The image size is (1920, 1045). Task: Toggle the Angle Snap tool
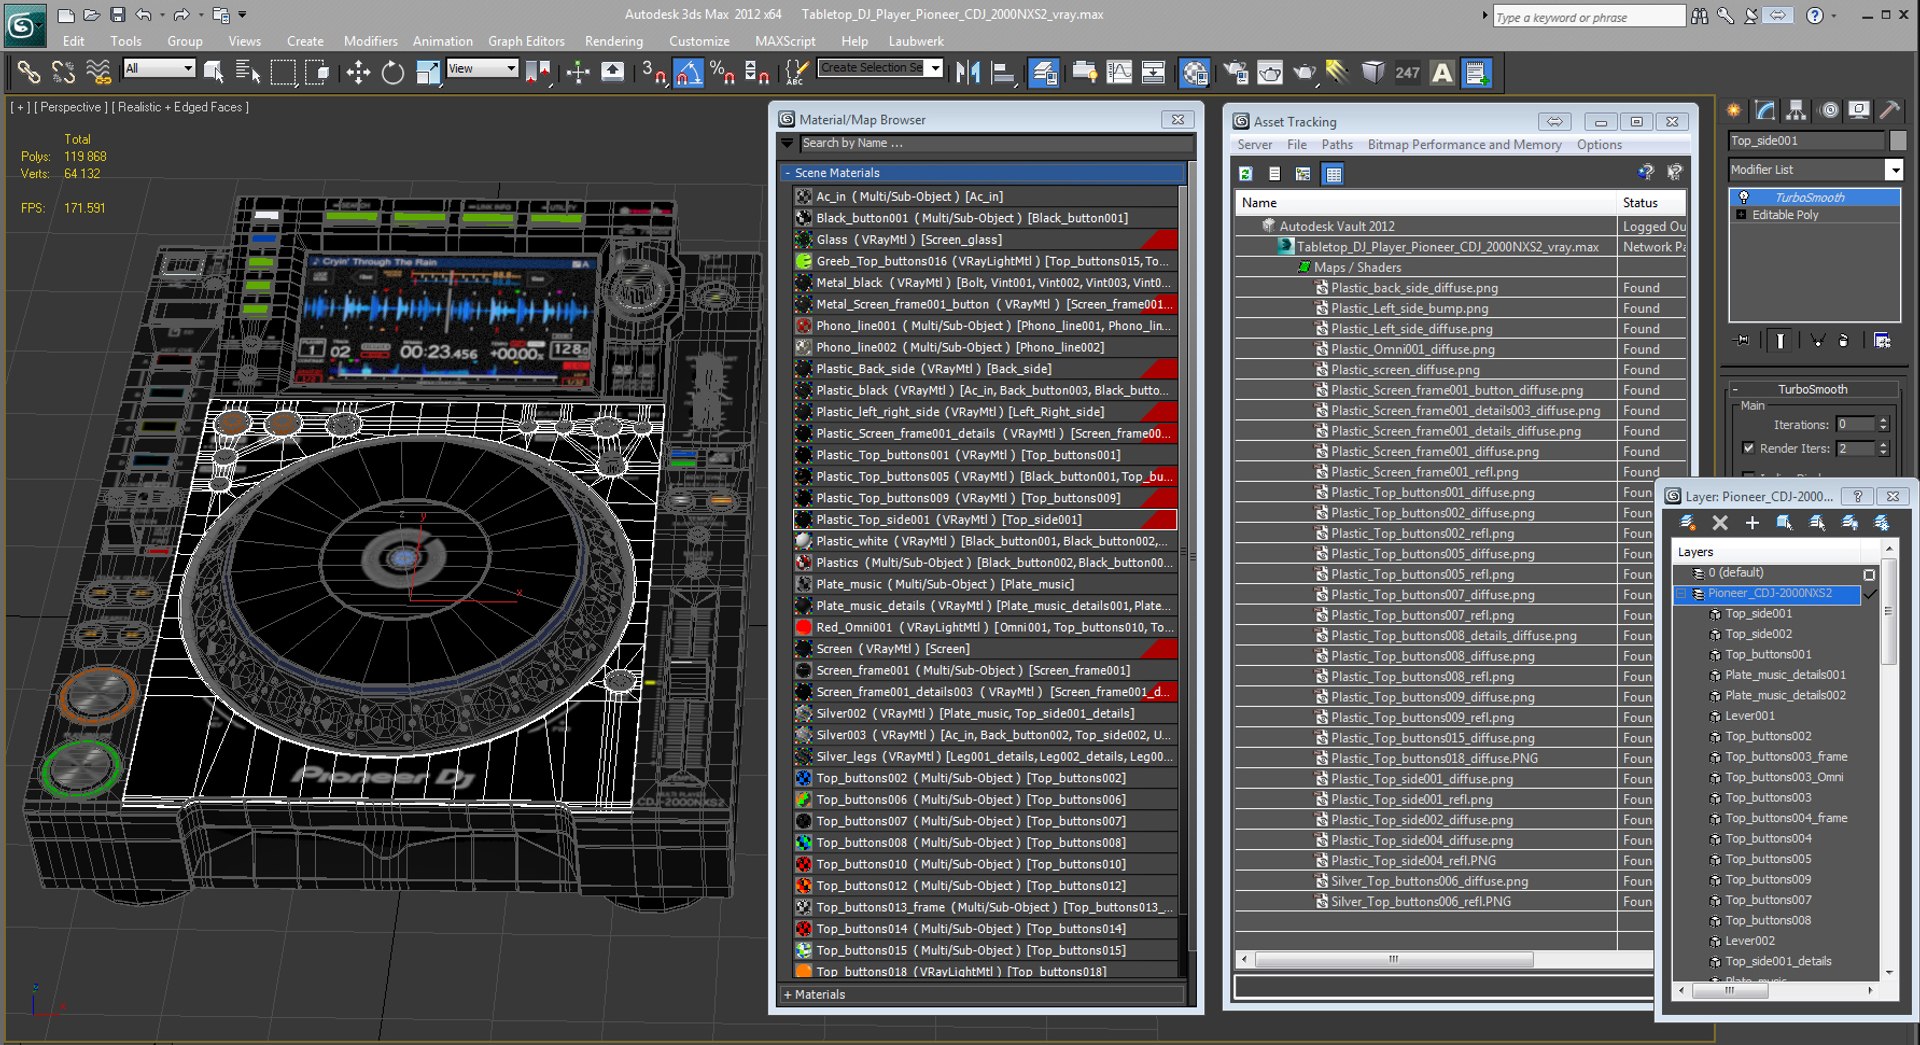(x=688, y=72)
